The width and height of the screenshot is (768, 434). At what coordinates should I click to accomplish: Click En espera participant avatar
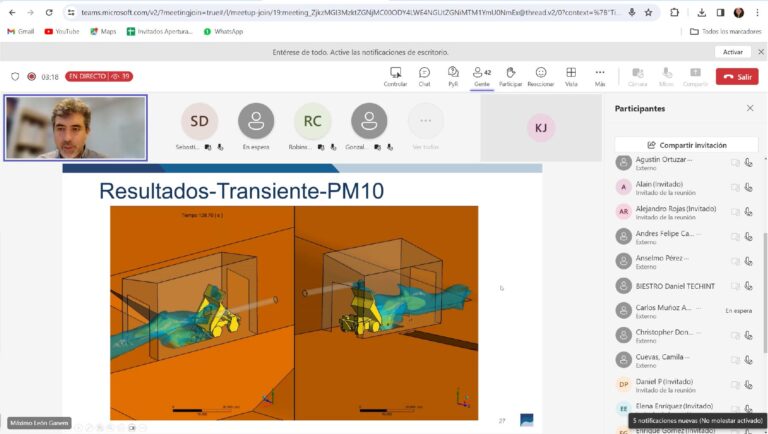click(256, 121)
